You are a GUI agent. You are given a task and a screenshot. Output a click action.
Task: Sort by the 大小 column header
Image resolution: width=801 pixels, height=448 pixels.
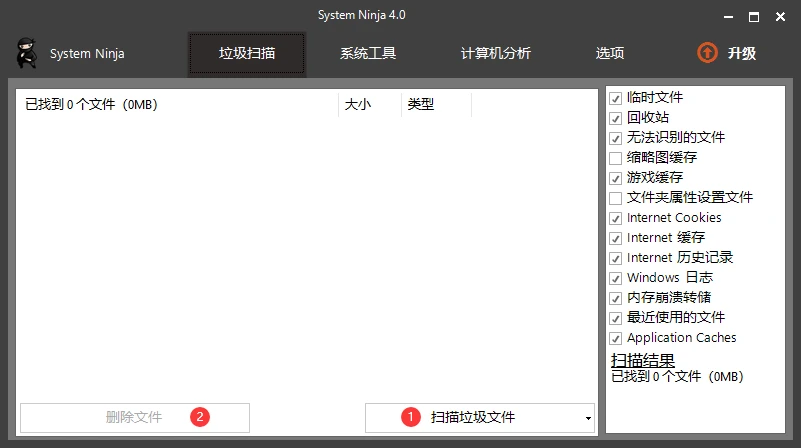[x=369, y=104]
